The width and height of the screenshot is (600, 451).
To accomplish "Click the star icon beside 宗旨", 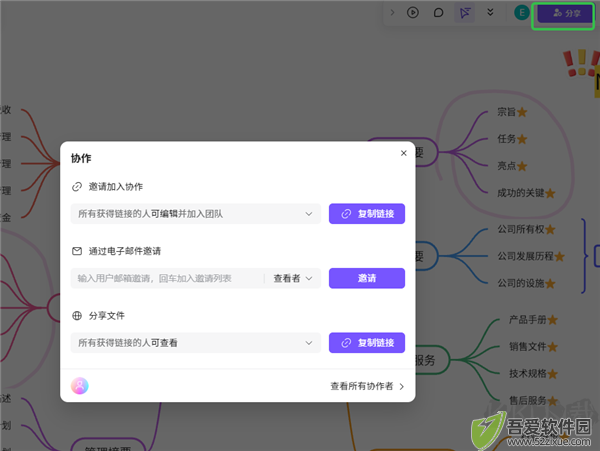I will (522, 112).
